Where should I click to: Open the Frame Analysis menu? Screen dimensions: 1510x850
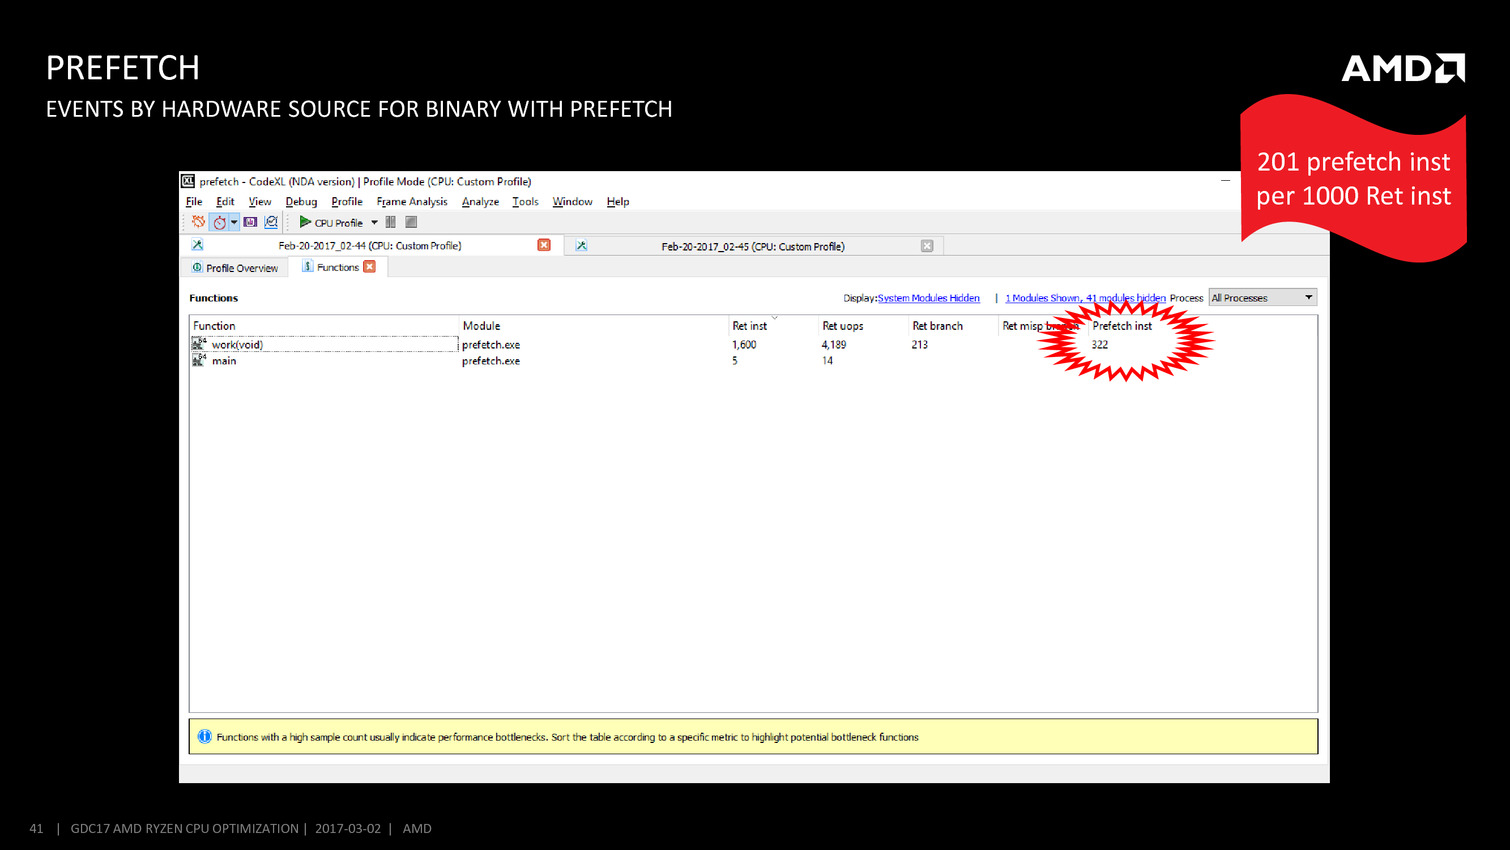[x=411, y=202]
